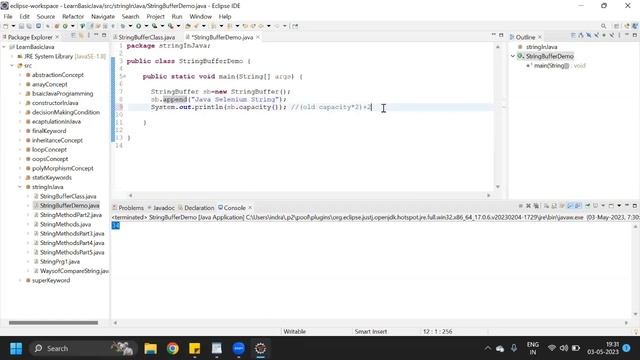Click the editor vertical scrollbar down arrow
This screenshot has width=640, height=360.
498,187
